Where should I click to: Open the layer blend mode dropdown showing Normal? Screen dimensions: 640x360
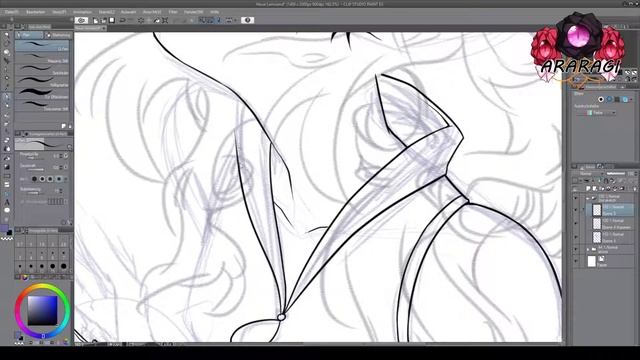coord(588,174)
